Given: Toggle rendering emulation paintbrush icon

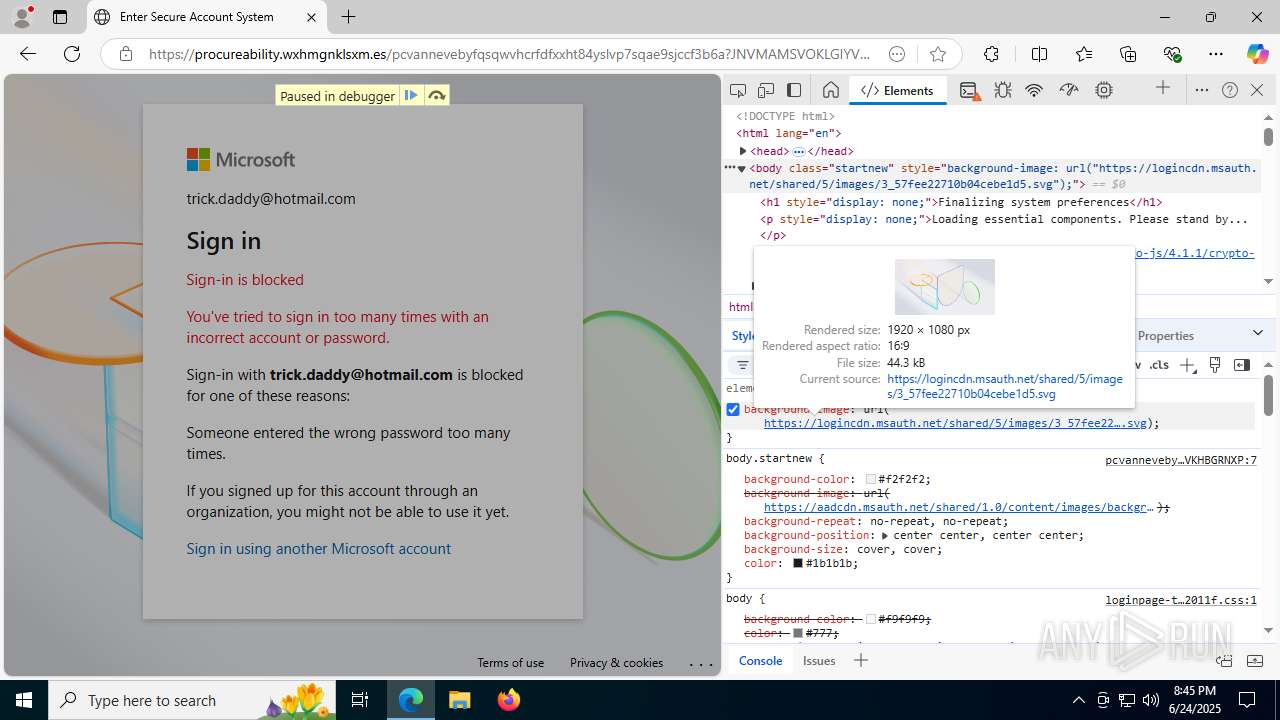Looking at the screenshot, I should [1215, 365].
